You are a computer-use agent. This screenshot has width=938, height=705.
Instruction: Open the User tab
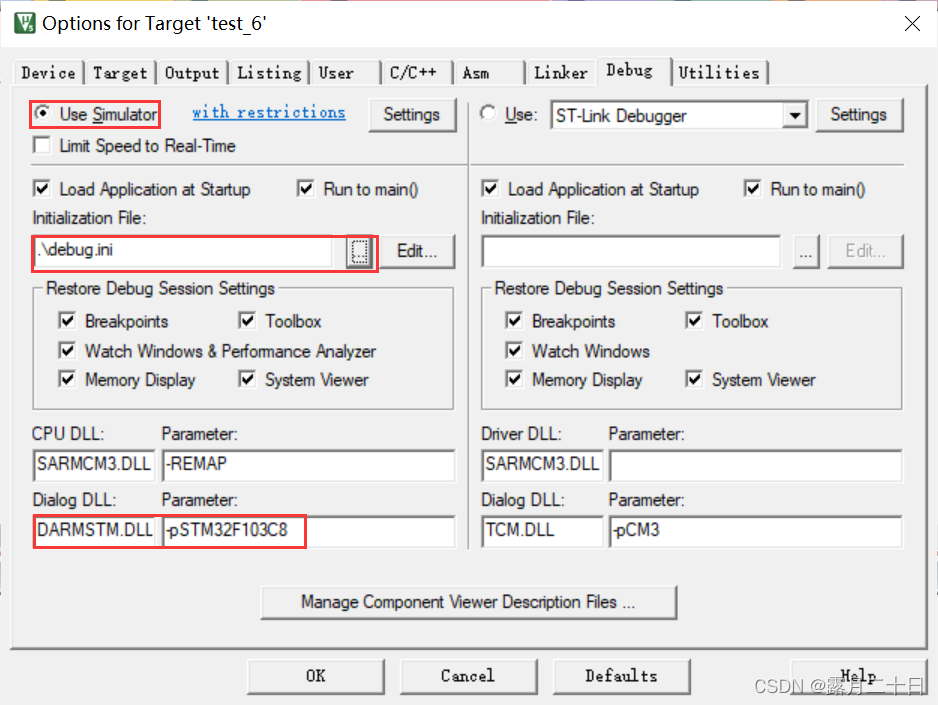(x=345, y=73)
